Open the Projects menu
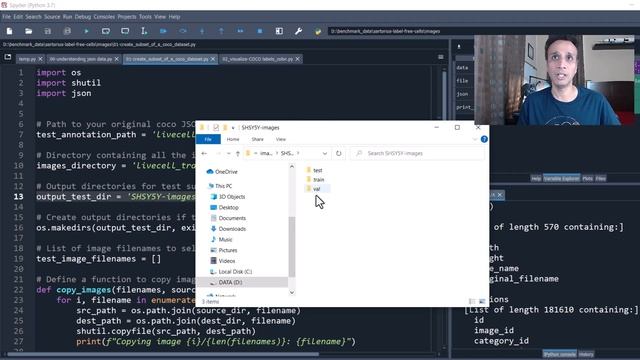Viewport: 640px width, 360px height. (127, 17)
